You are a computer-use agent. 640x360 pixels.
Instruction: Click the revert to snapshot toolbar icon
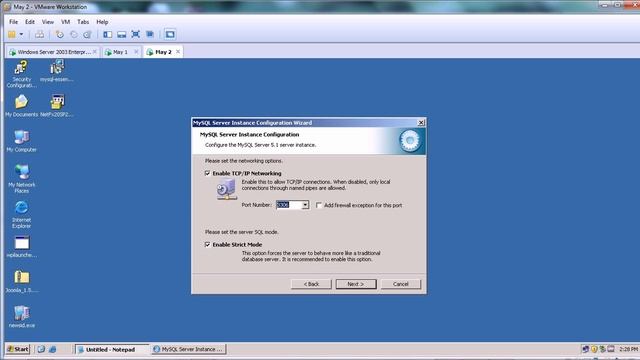point(73,34)
